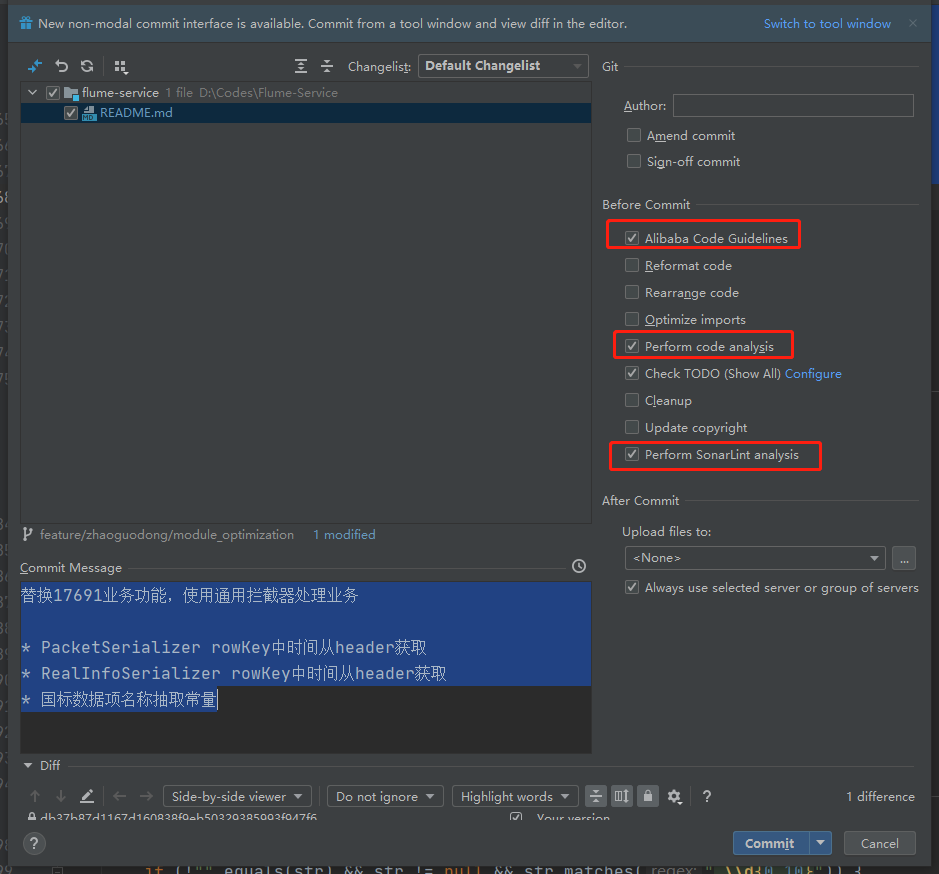Click the Configure link next to Check TODO
The width and height of the screenshot is (939, 874).
813,373
